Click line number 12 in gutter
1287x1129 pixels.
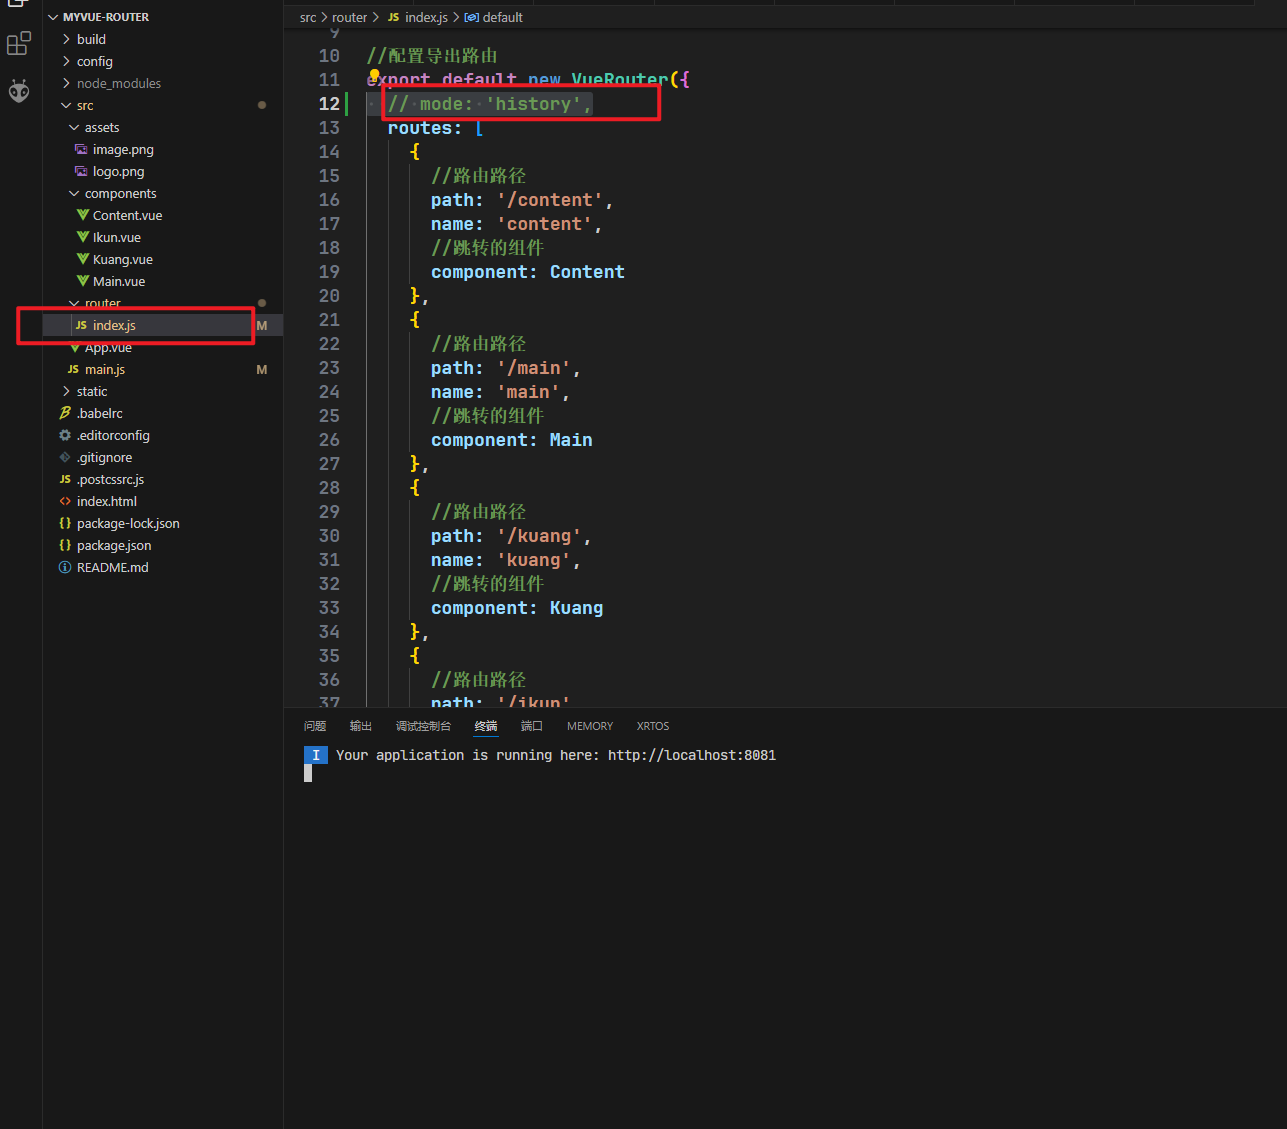[329, 104]
